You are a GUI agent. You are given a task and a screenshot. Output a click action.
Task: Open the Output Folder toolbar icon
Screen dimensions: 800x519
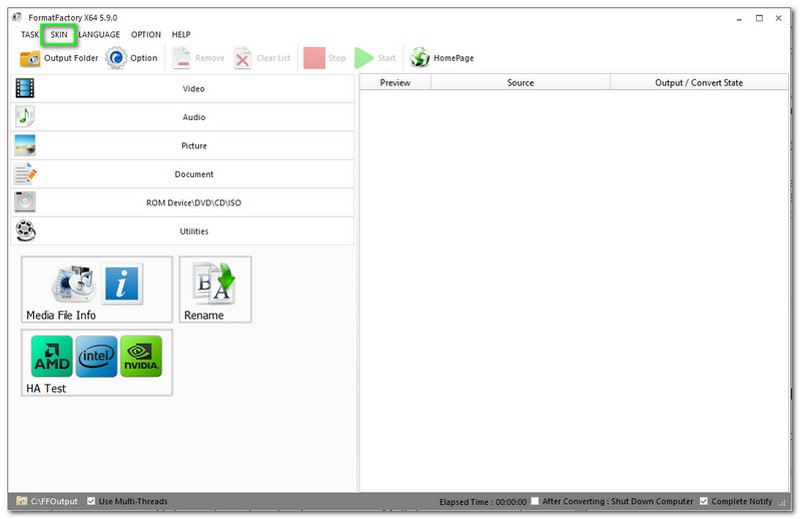(x=30, y=58)
